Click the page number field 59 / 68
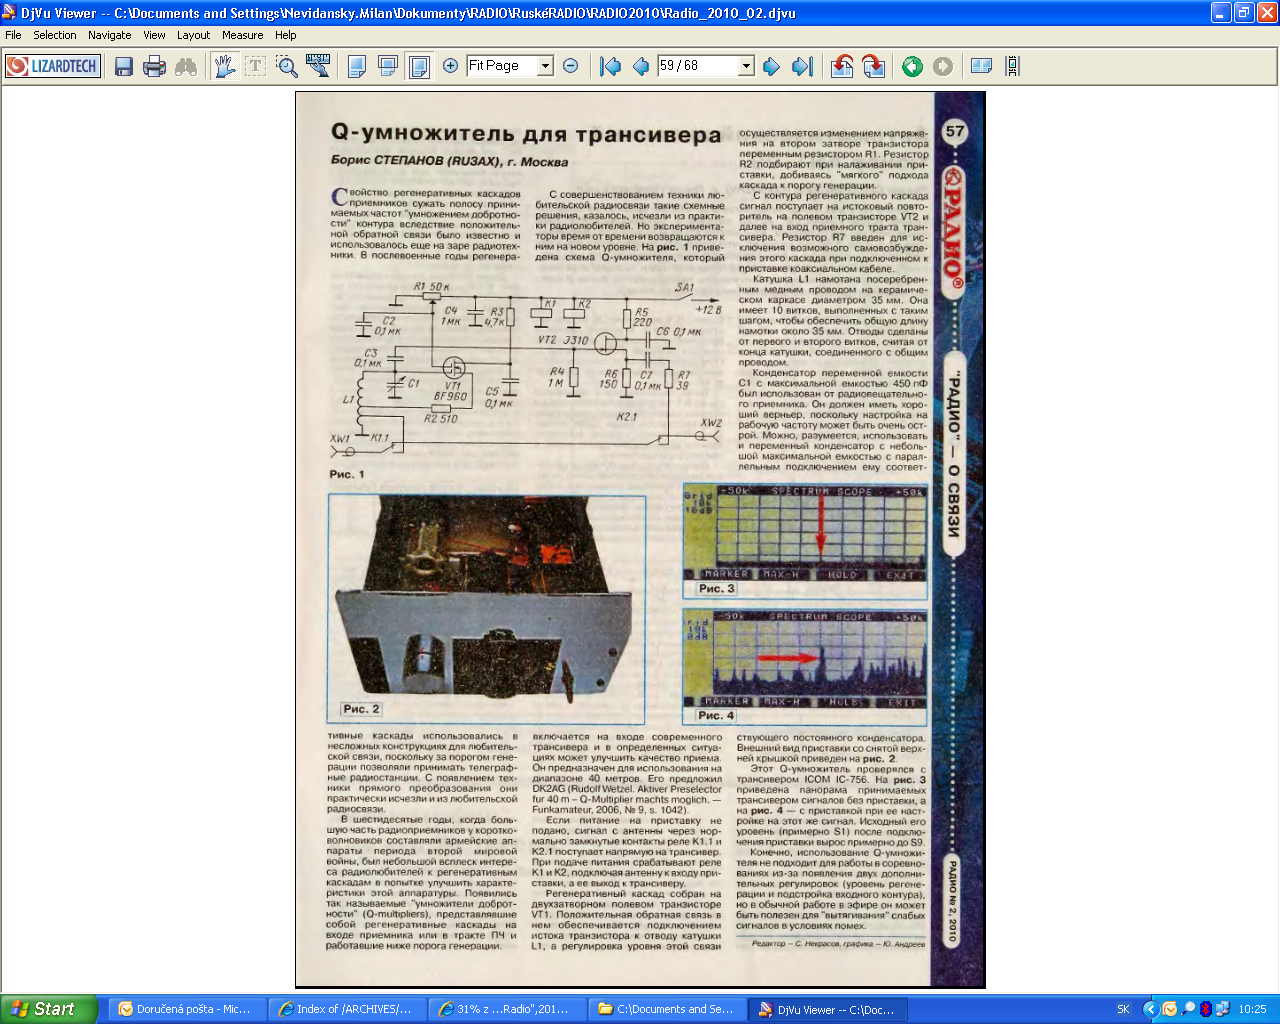Image resolution: width=1280 pixels, height=1024 pixels. click(x=698, y=66)
